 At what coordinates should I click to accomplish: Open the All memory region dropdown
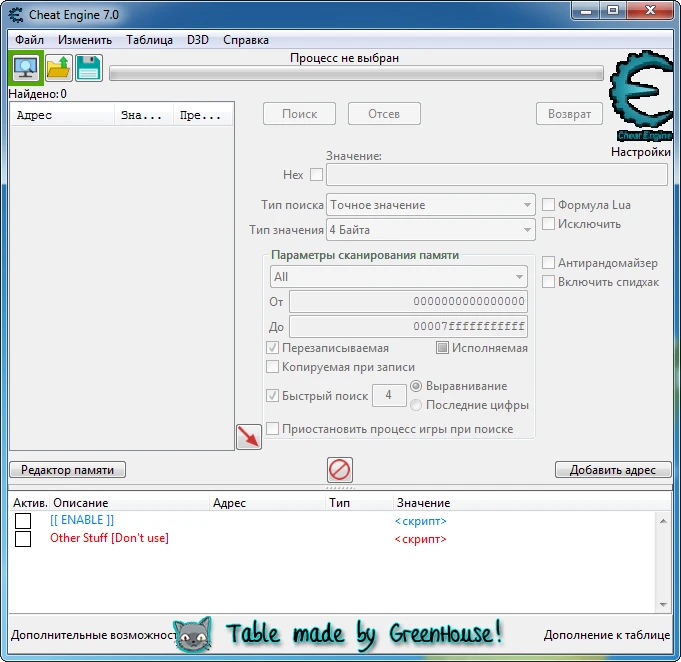point(399,277)
